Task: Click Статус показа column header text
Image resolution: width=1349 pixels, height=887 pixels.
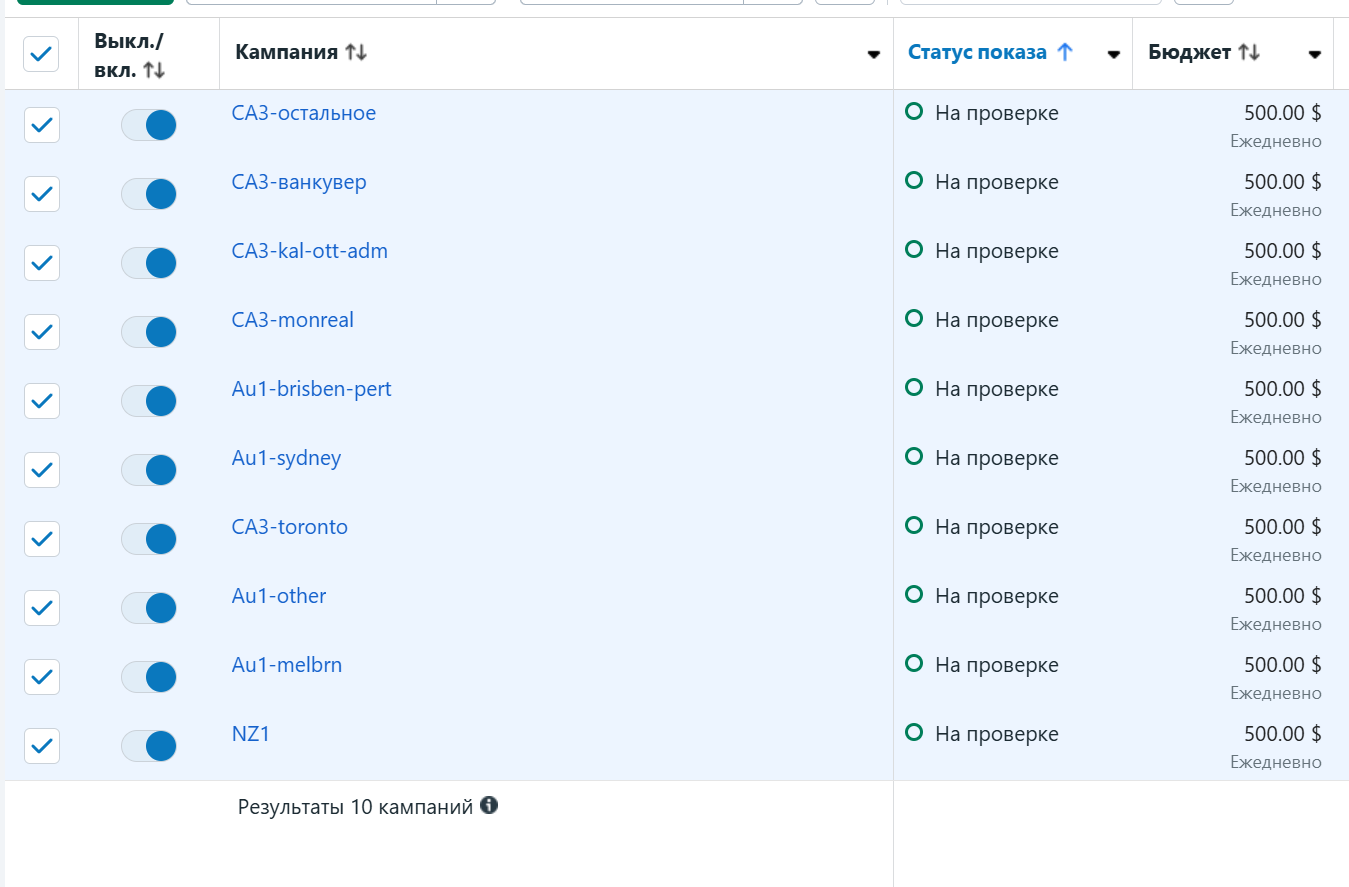Action: pyautogui.click(x=977, y=53)
